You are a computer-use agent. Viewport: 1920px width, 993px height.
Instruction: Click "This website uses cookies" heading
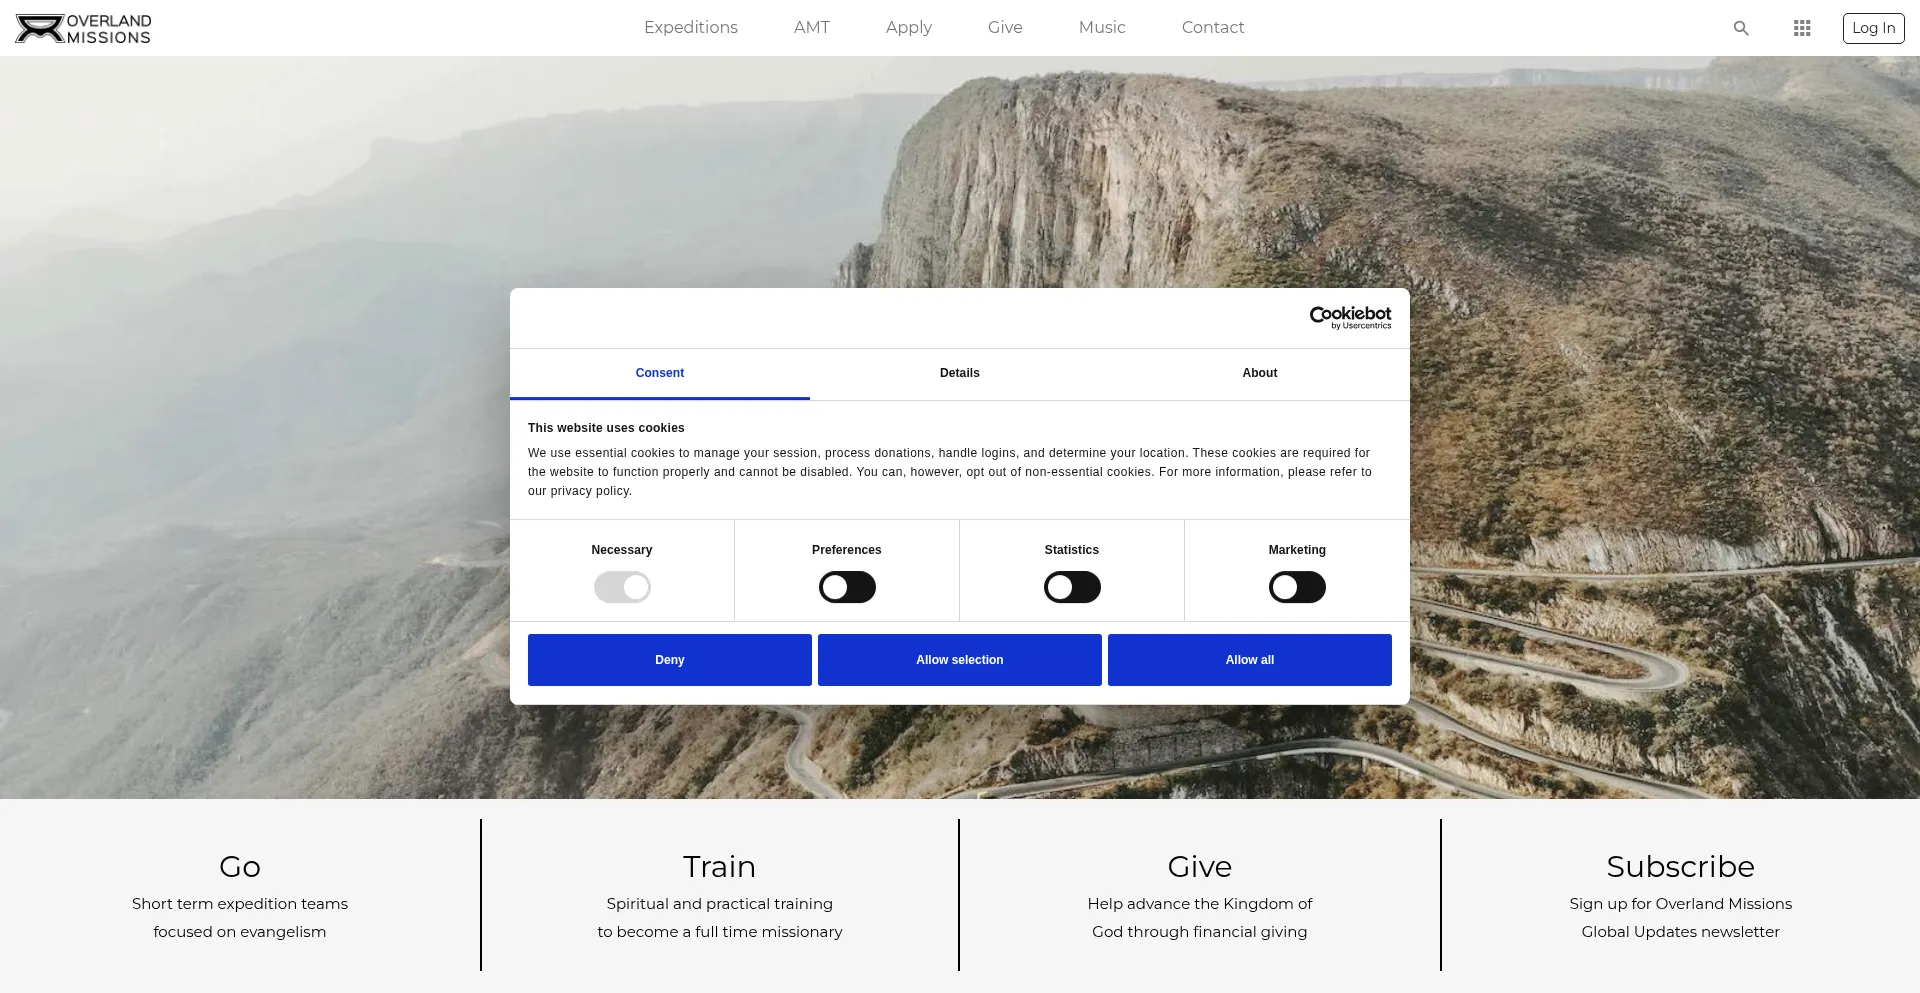coord(606,428)
